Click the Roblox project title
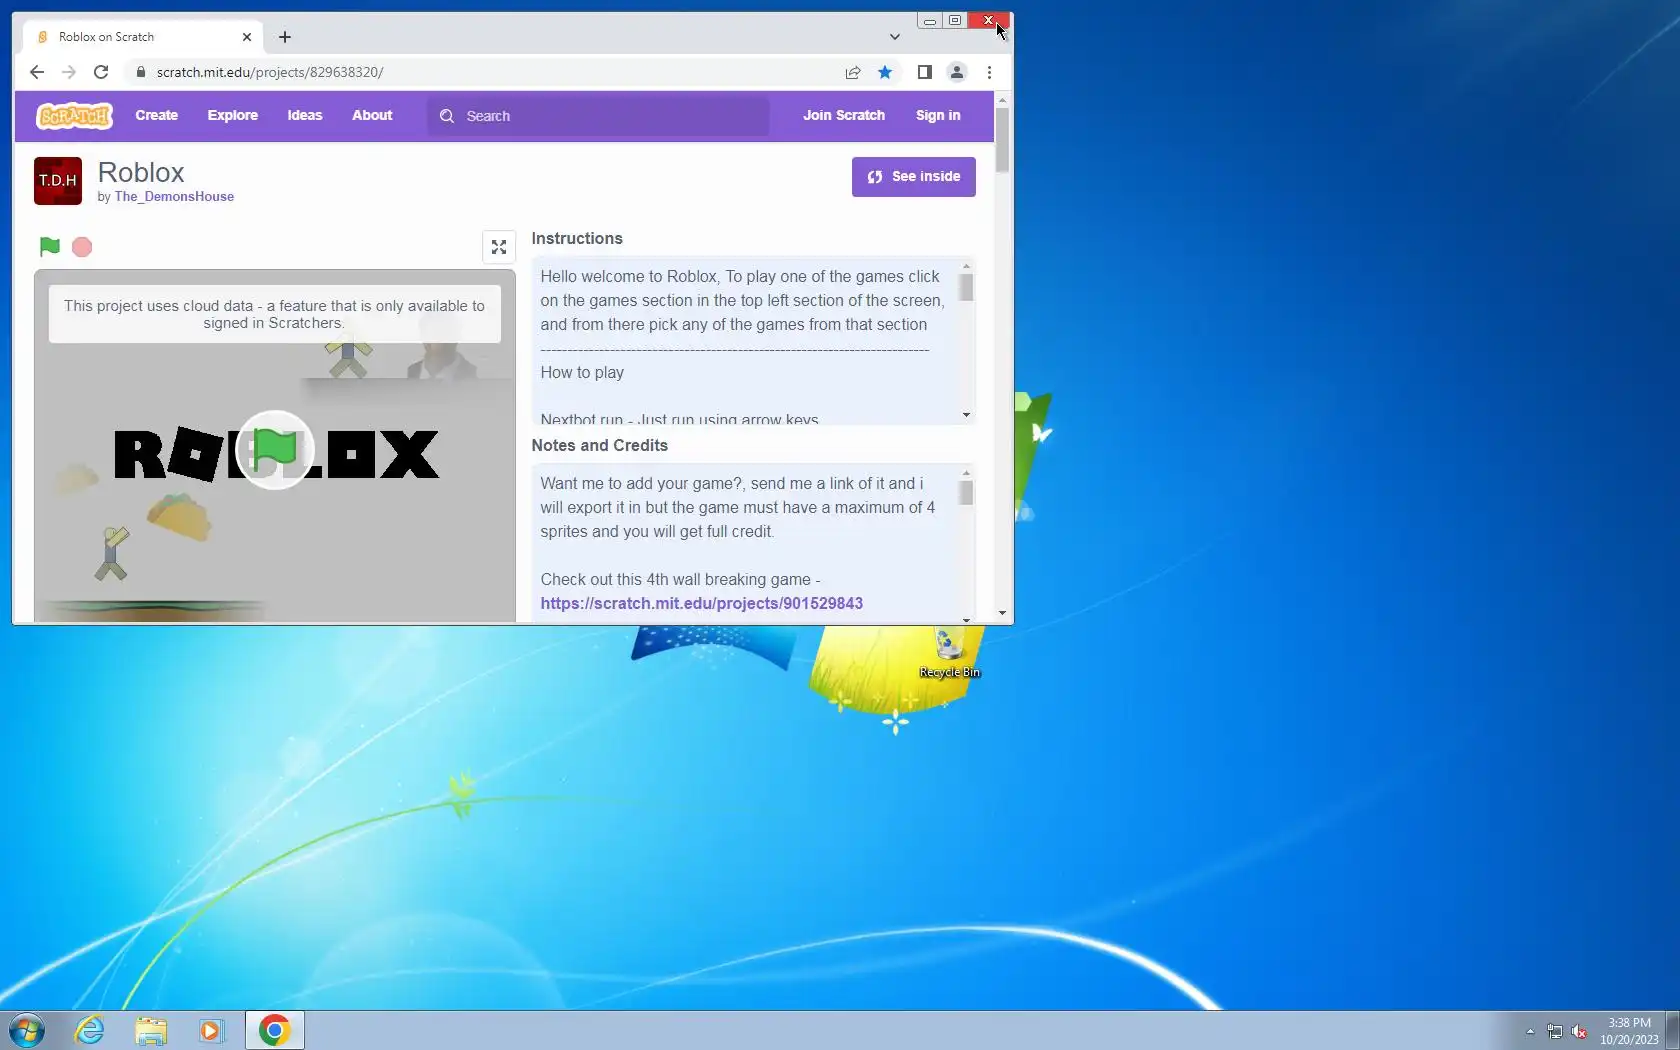The height and width of the screenshot is (1050, 1680). [141, 172]
